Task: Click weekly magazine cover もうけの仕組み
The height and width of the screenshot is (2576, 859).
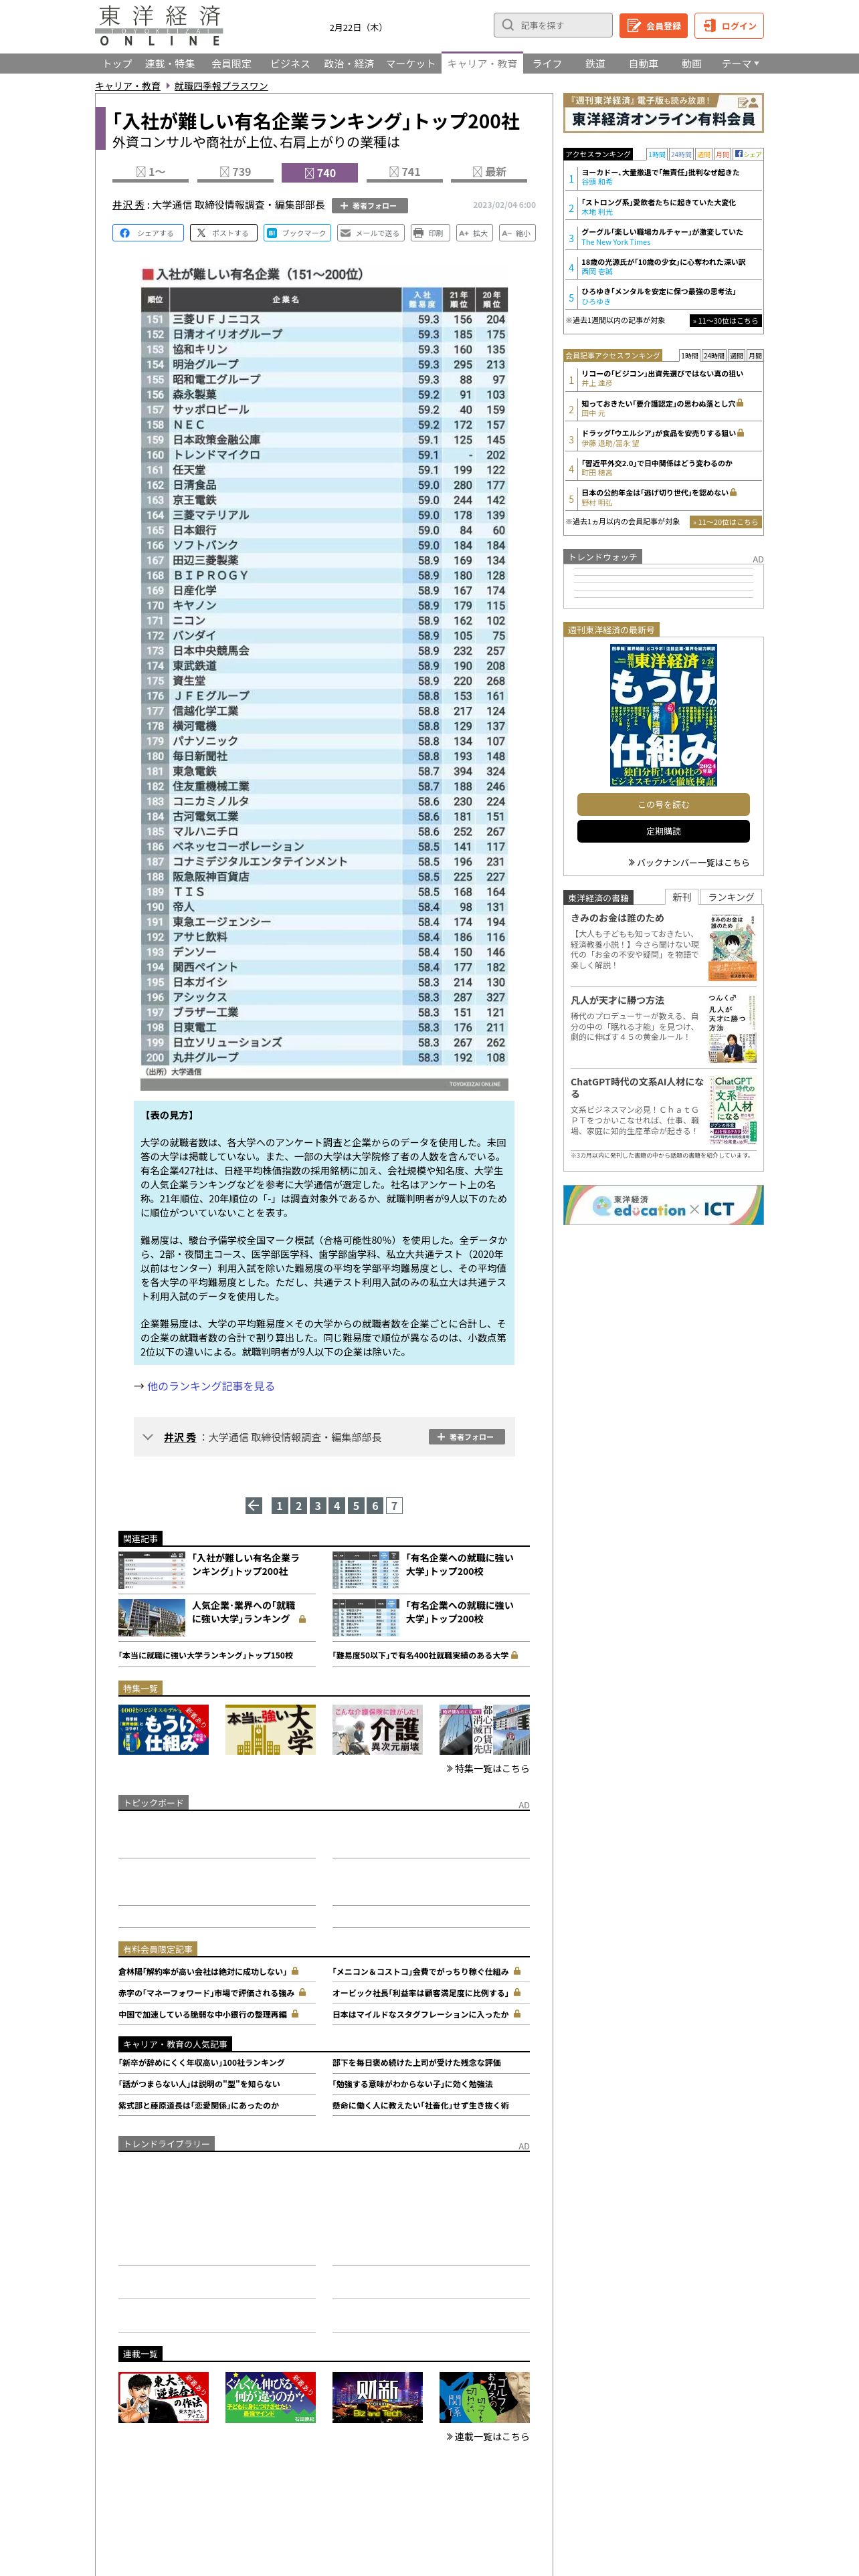Action: tap(663, 715)
